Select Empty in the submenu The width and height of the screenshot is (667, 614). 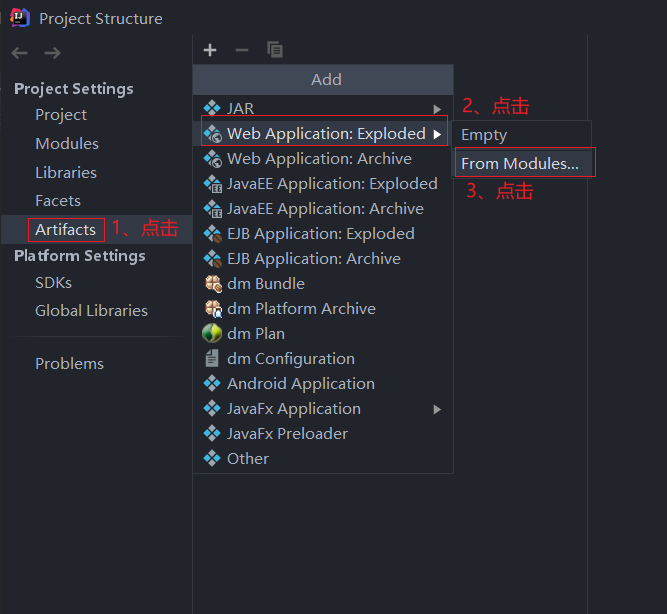[522, 135]
